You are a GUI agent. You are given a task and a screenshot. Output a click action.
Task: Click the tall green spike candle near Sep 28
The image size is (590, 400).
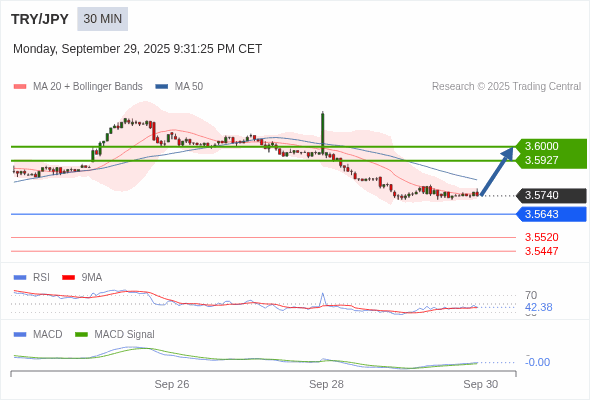click(323, 133)
